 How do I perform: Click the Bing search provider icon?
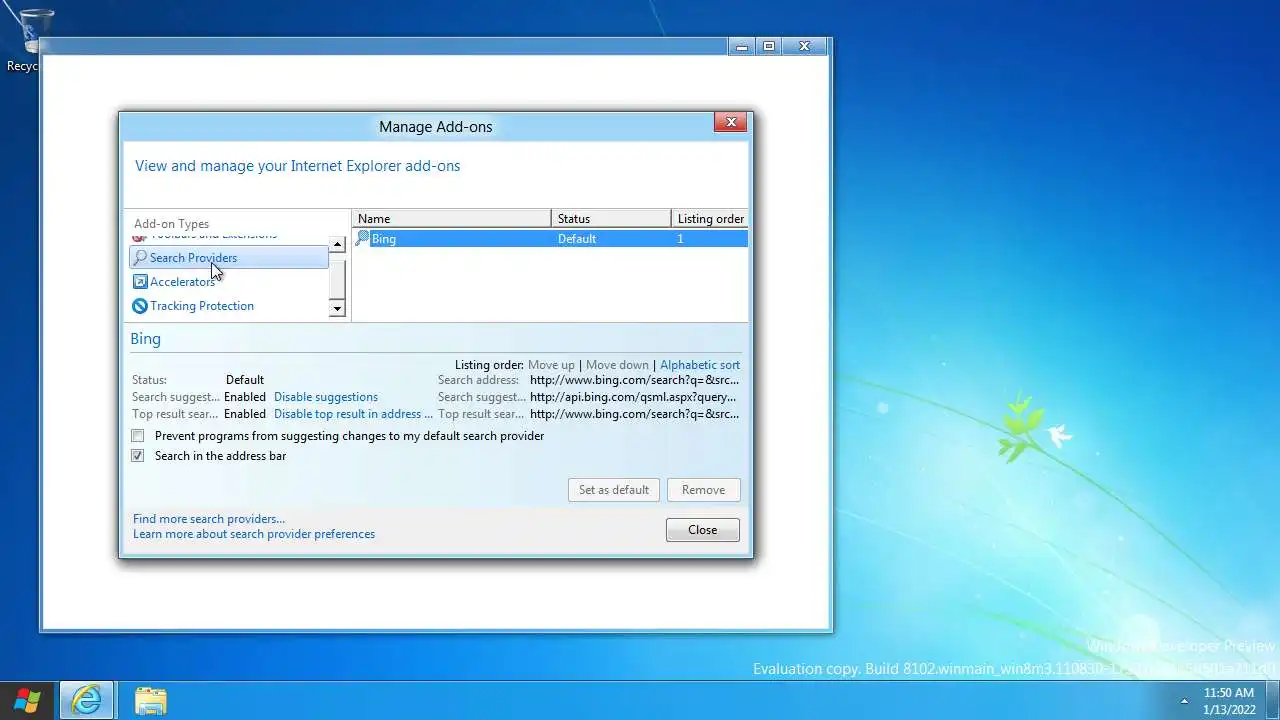(x=362, y=239)
